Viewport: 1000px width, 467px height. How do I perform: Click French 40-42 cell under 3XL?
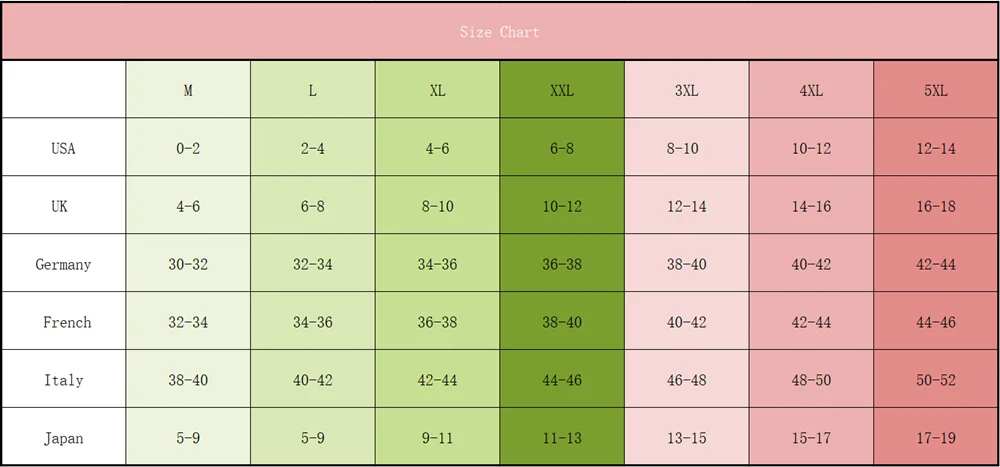pyautogui.click(x=687, y=322)
